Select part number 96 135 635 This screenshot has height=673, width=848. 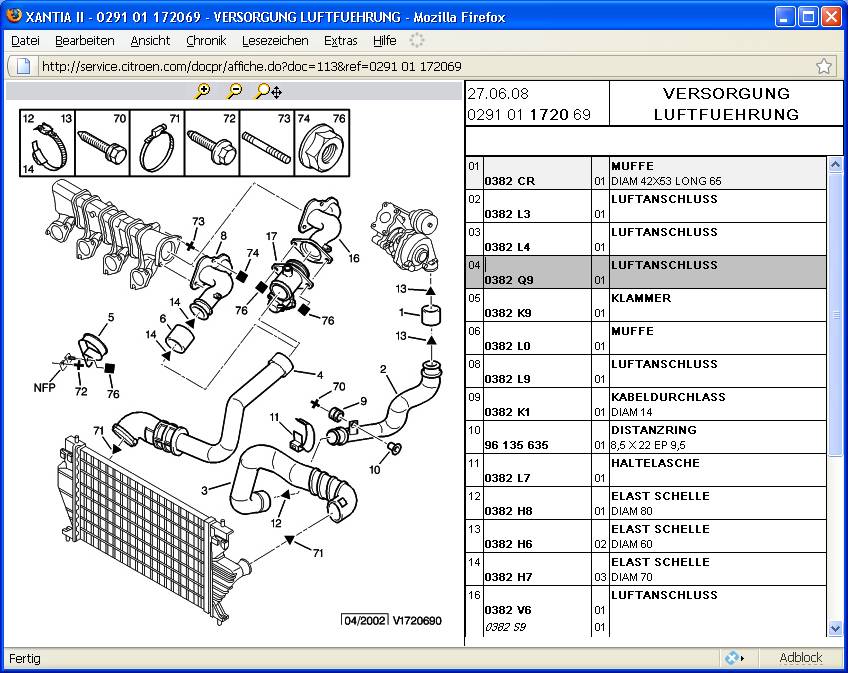[516, 445]
